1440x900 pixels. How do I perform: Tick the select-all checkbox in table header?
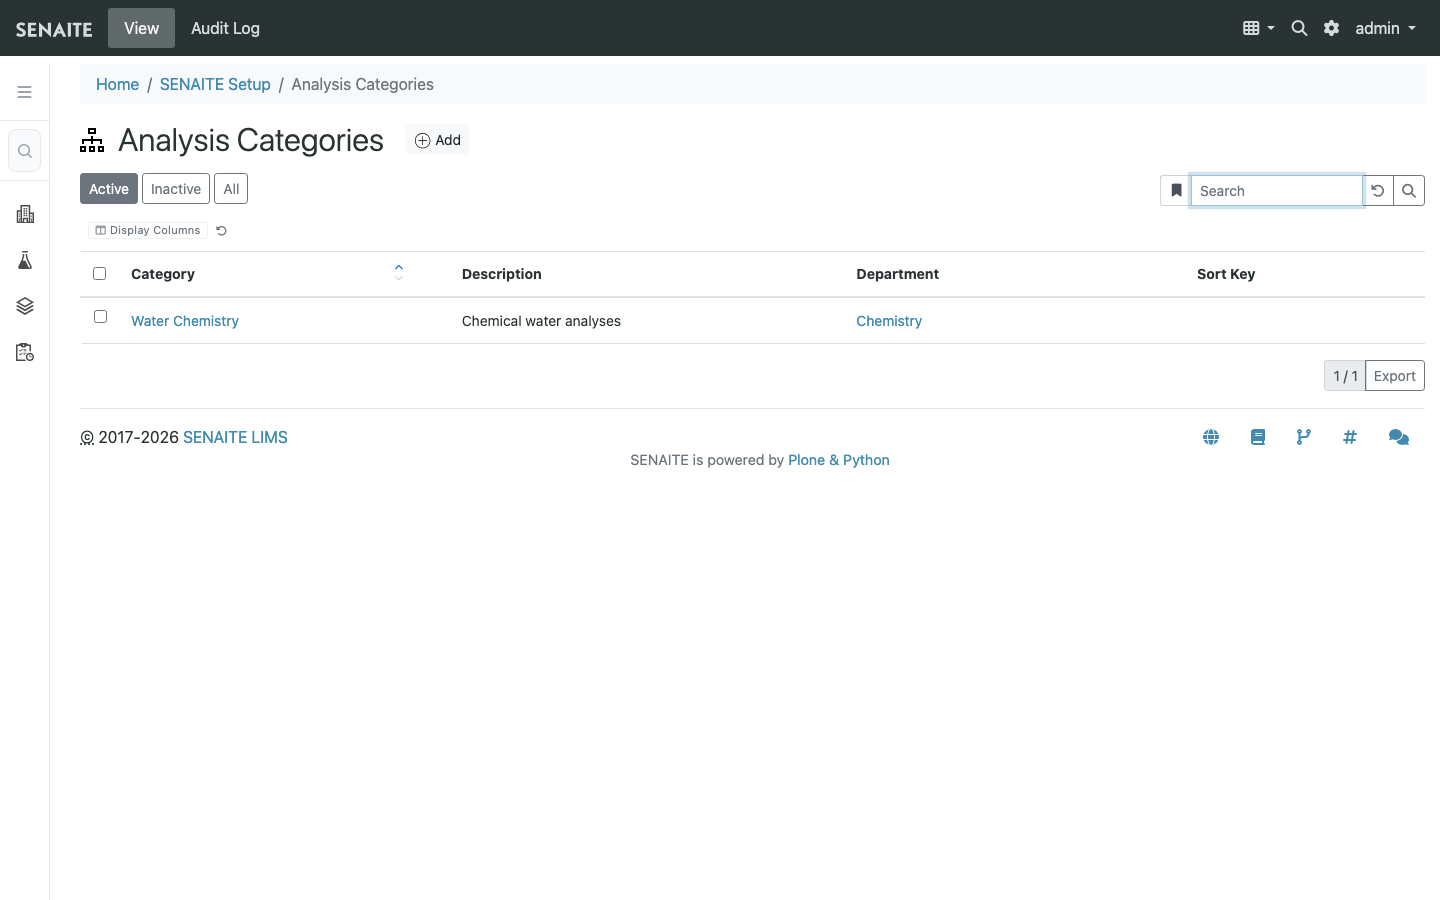coord(99,273)
